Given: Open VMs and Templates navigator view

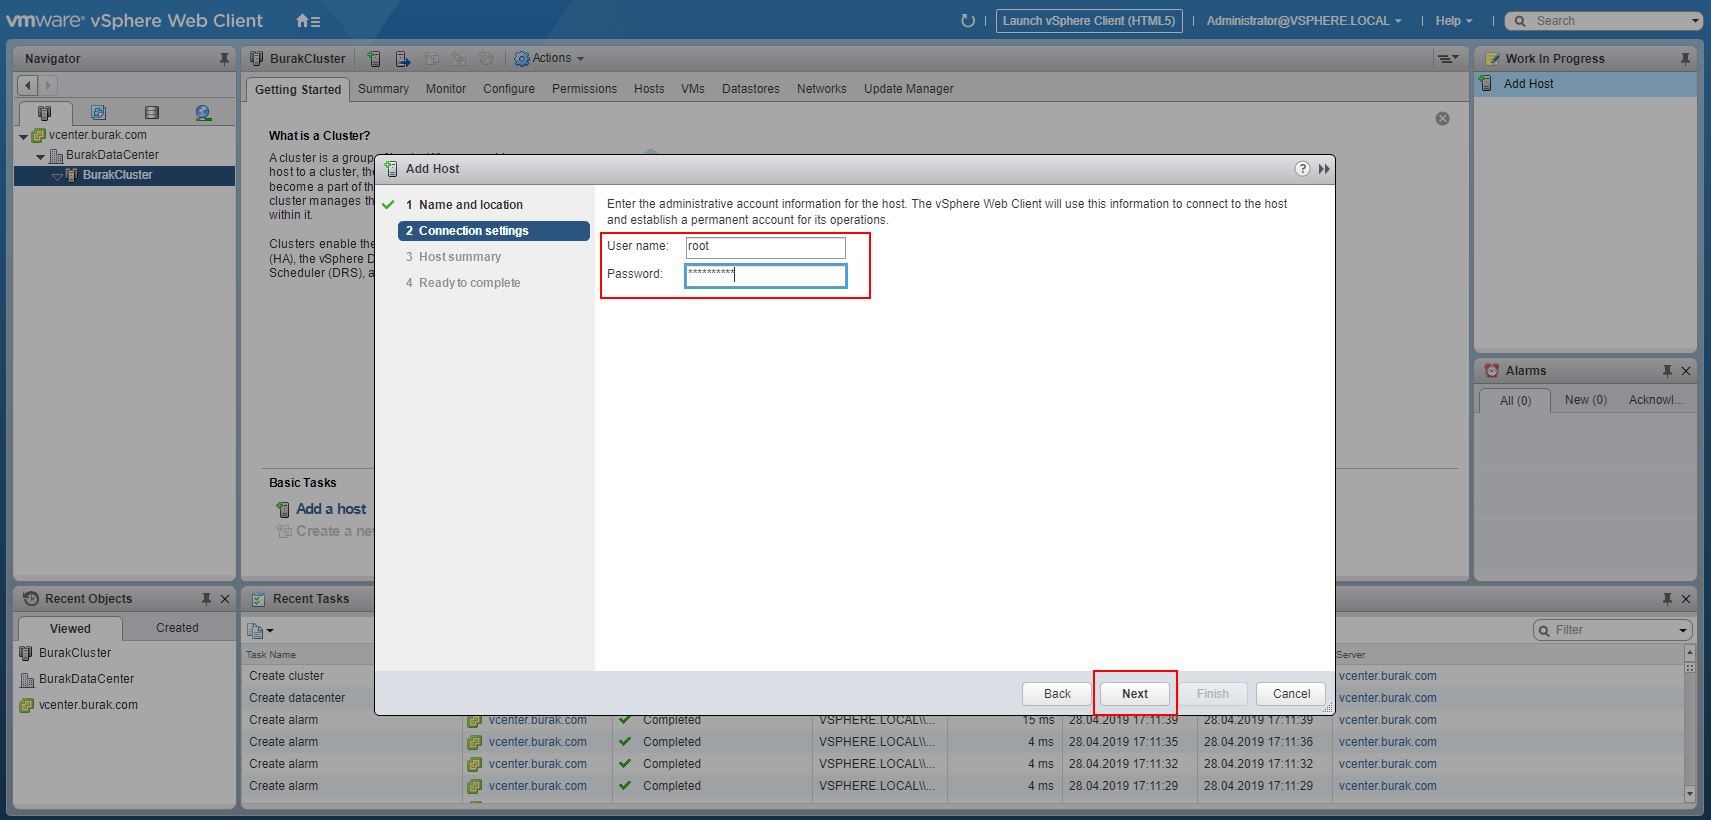Looking at the screenshot, I should tap(98, 113).
